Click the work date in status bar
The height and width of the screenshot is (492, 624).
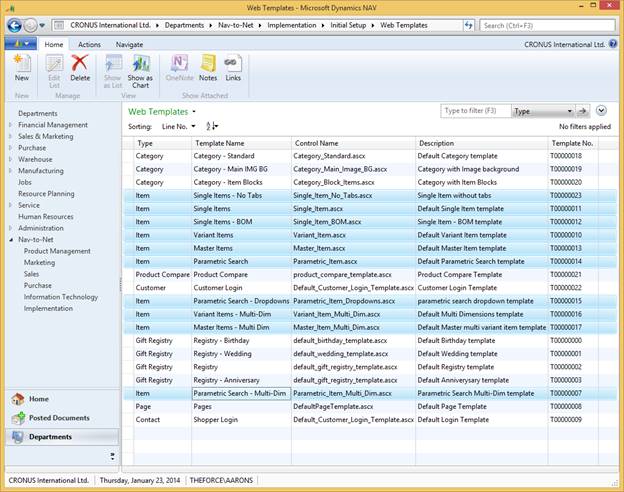(x=140, y=480)
